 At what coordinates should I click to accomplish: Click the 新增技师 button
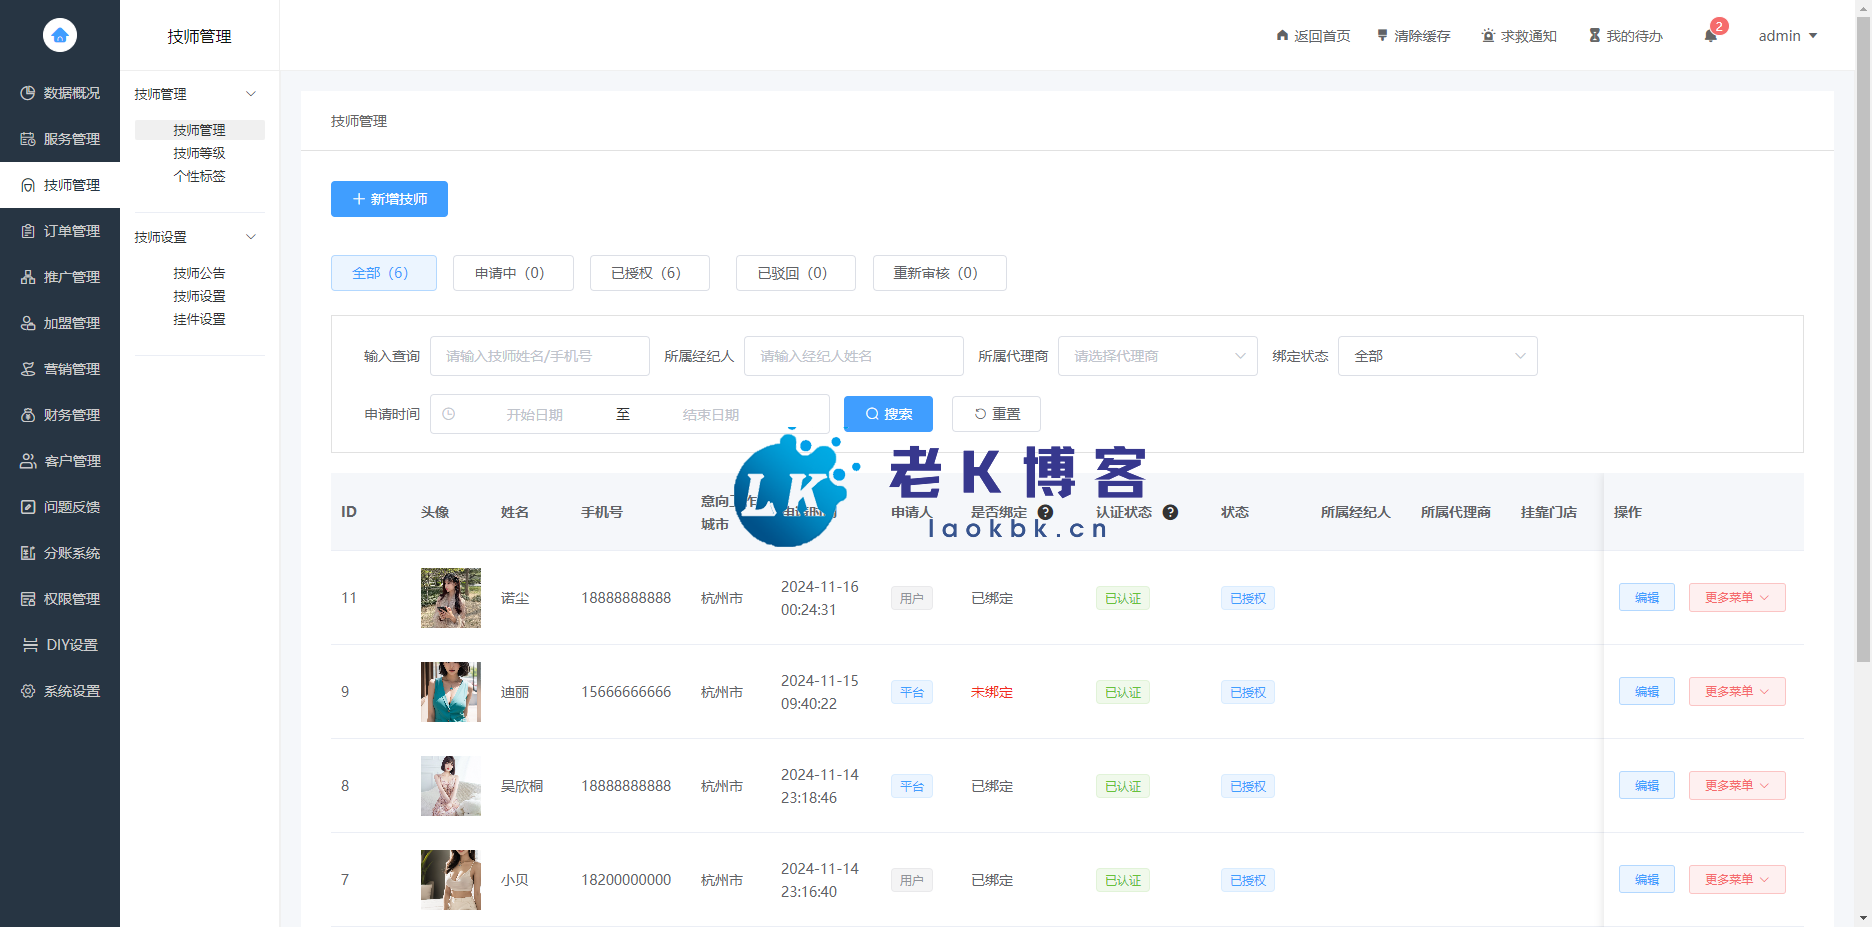[x=389, y=199]
